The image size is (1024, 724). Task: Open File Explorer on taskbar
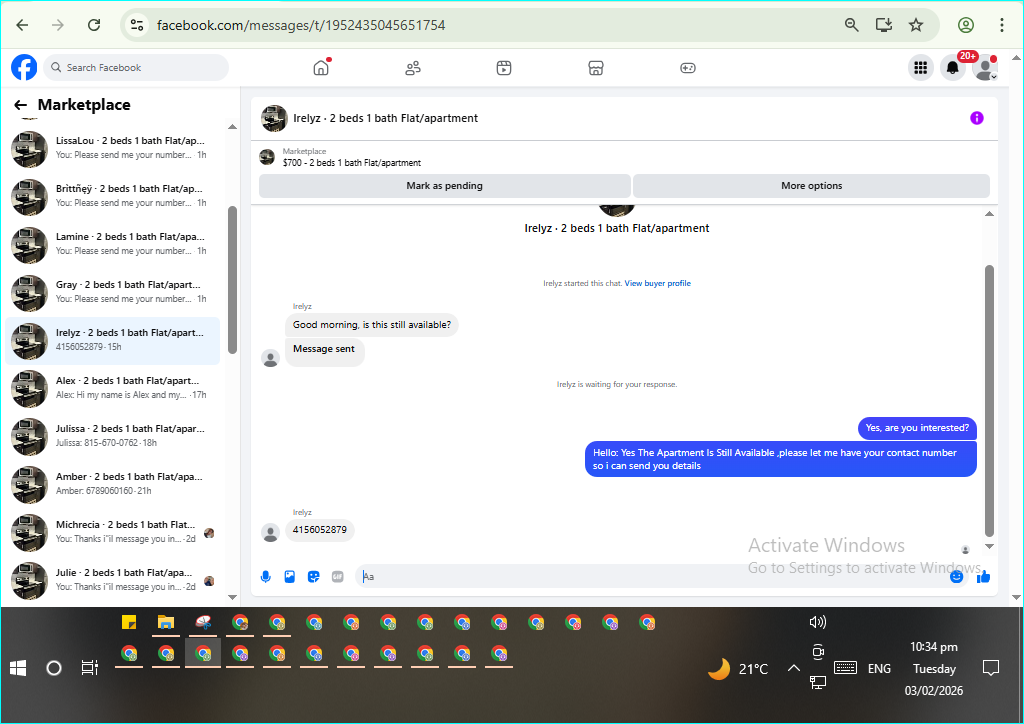pyautogui.click(x=166, y=623)
